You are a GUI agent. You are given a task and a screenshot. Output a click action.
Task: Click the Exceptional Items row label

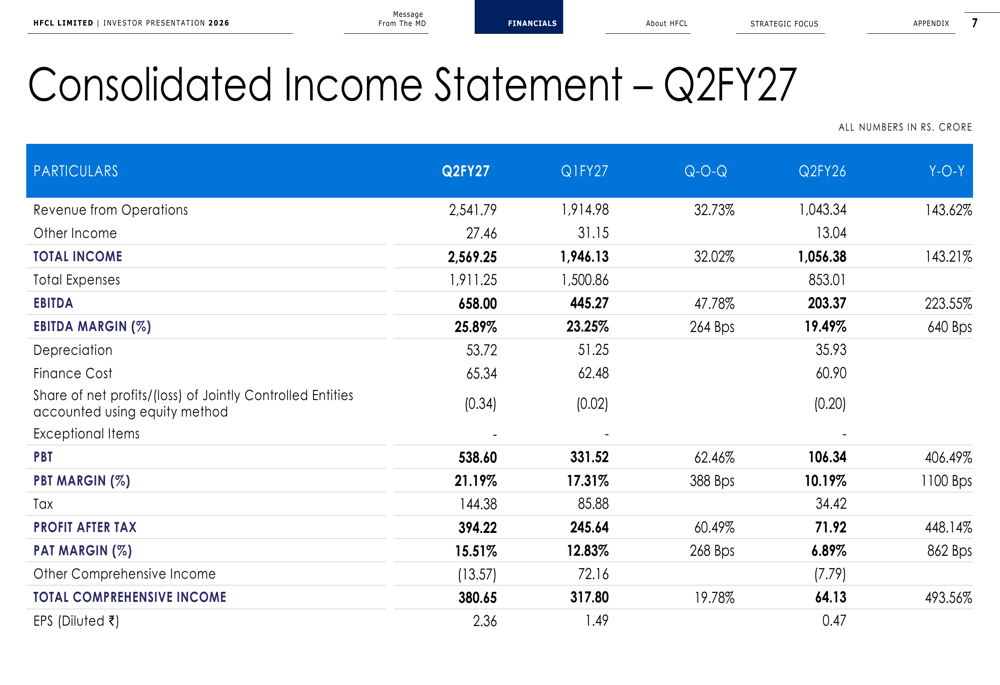point(86,434)
